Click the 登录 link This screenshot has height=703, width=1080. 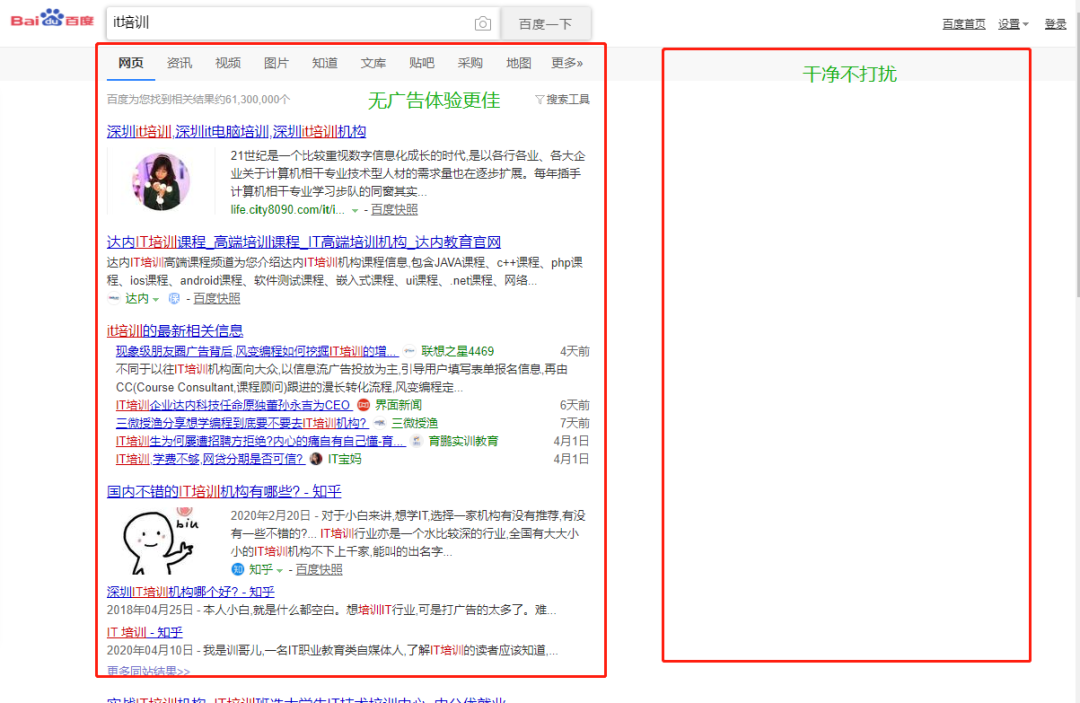[x=1055, y=24]
